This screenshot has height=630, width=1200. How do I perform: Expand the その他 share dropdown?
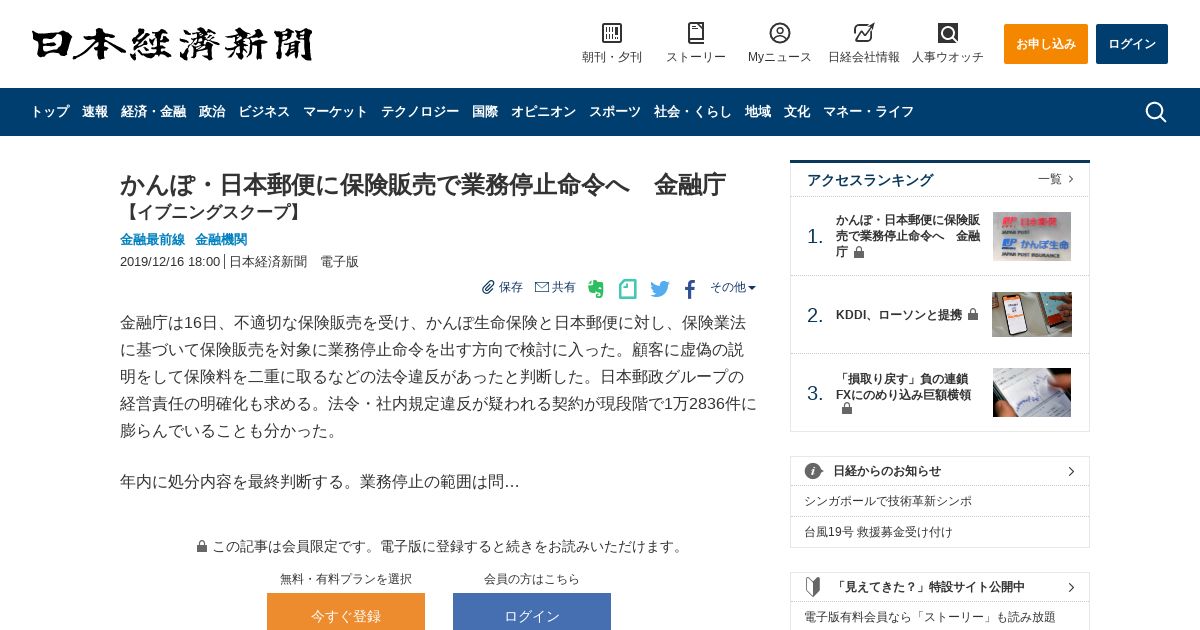pyautogui.click(x=733, y=287)
